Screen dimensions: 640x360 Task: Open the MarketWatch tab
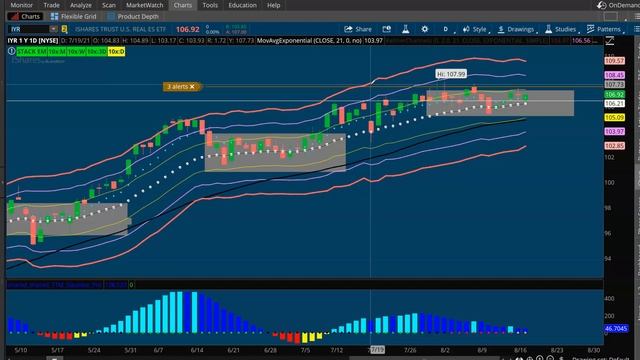(144, 5)
